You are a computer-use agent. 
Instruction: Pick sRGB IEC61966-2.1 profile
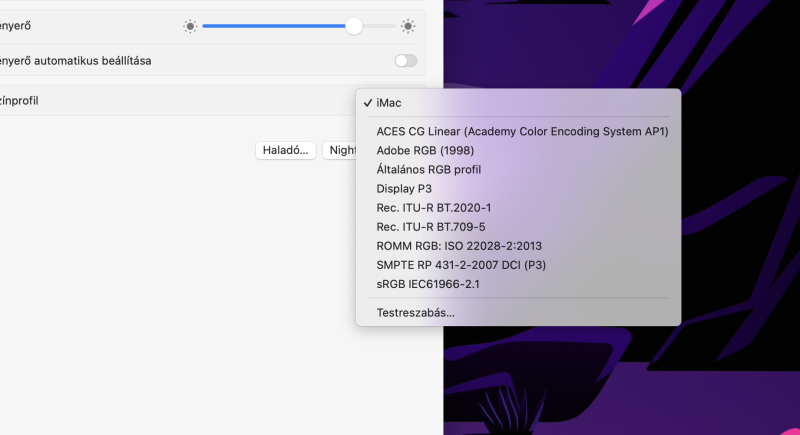(x=518, y=285)
